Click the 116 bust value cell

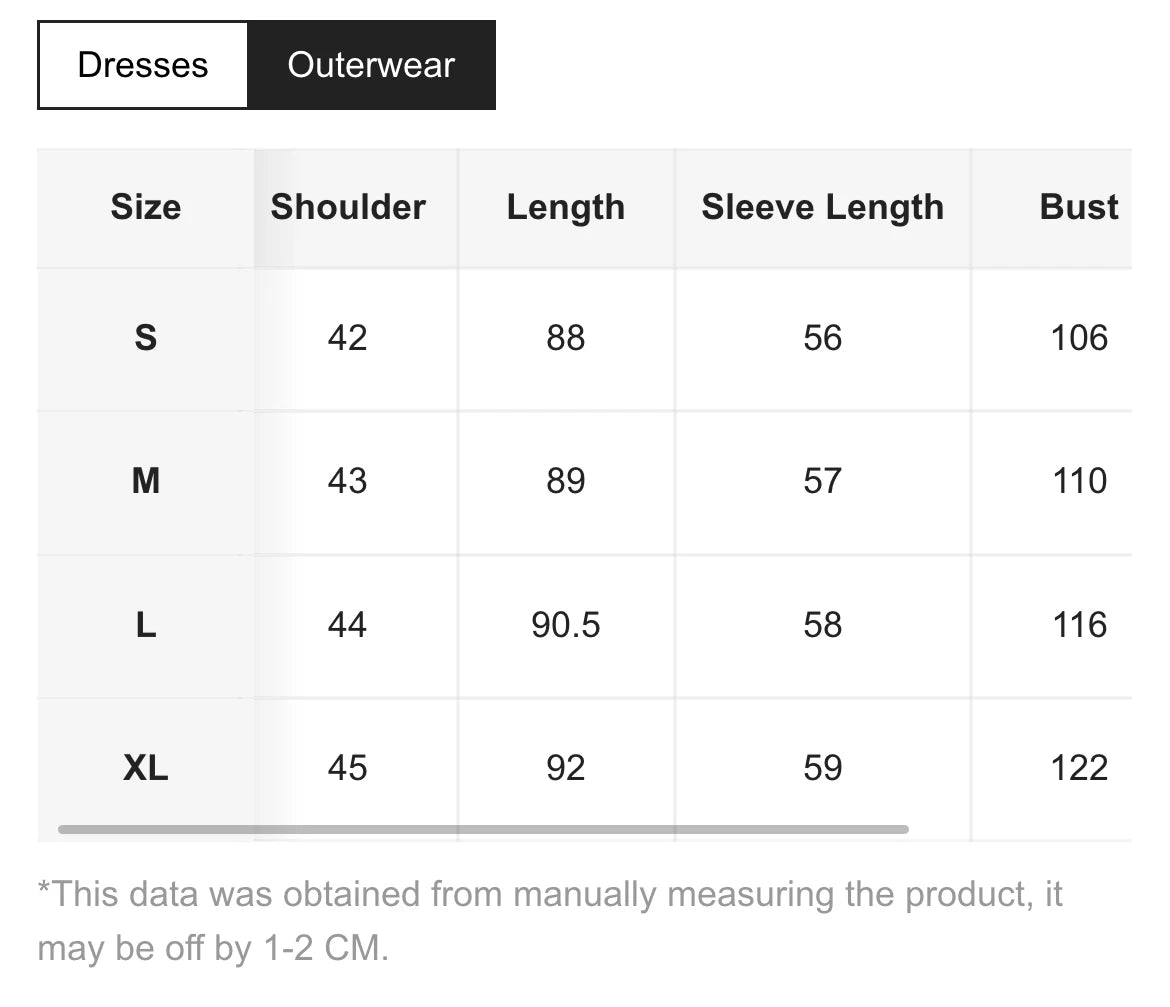tap(1079, 625)
